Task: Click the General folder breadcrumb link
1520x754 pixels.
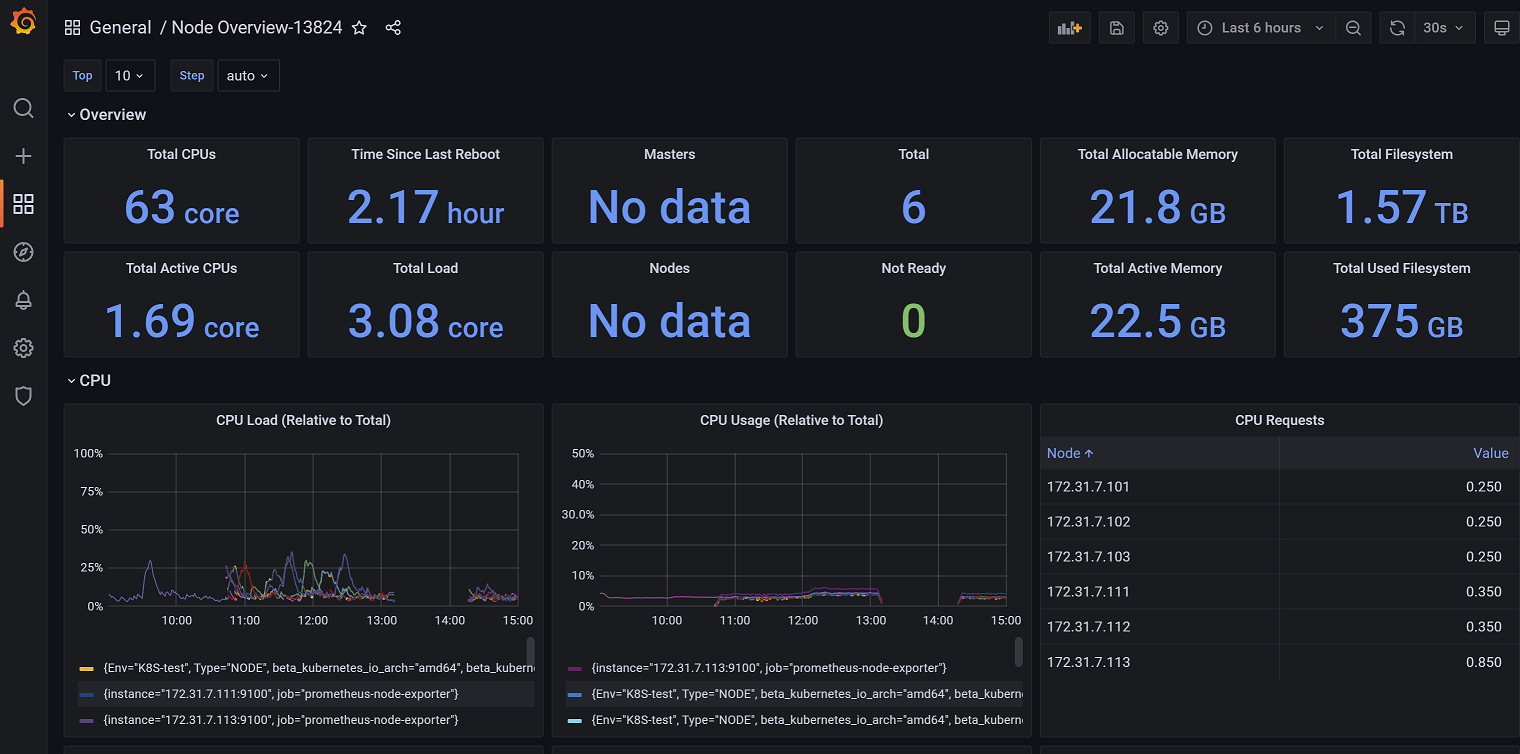Action: [120, 28]
